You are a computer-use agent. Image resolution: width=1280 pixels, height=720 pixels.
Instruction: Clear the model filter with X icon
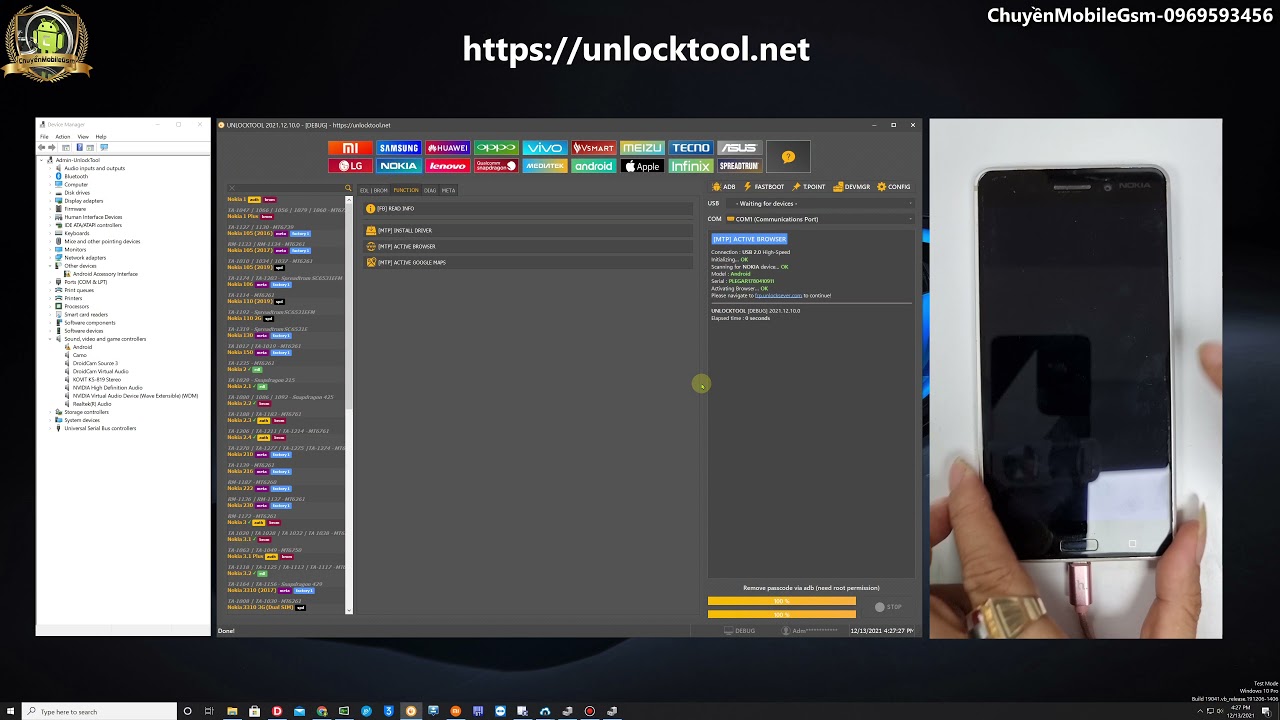[x=231, y=188]
